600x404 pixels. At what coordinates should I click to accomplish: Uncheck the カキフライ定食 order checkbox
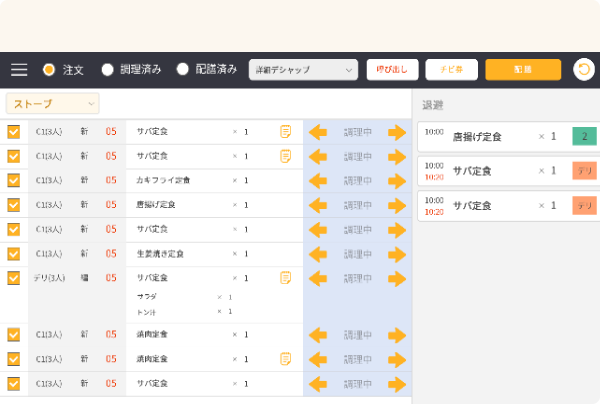click(x=14, y=181)
